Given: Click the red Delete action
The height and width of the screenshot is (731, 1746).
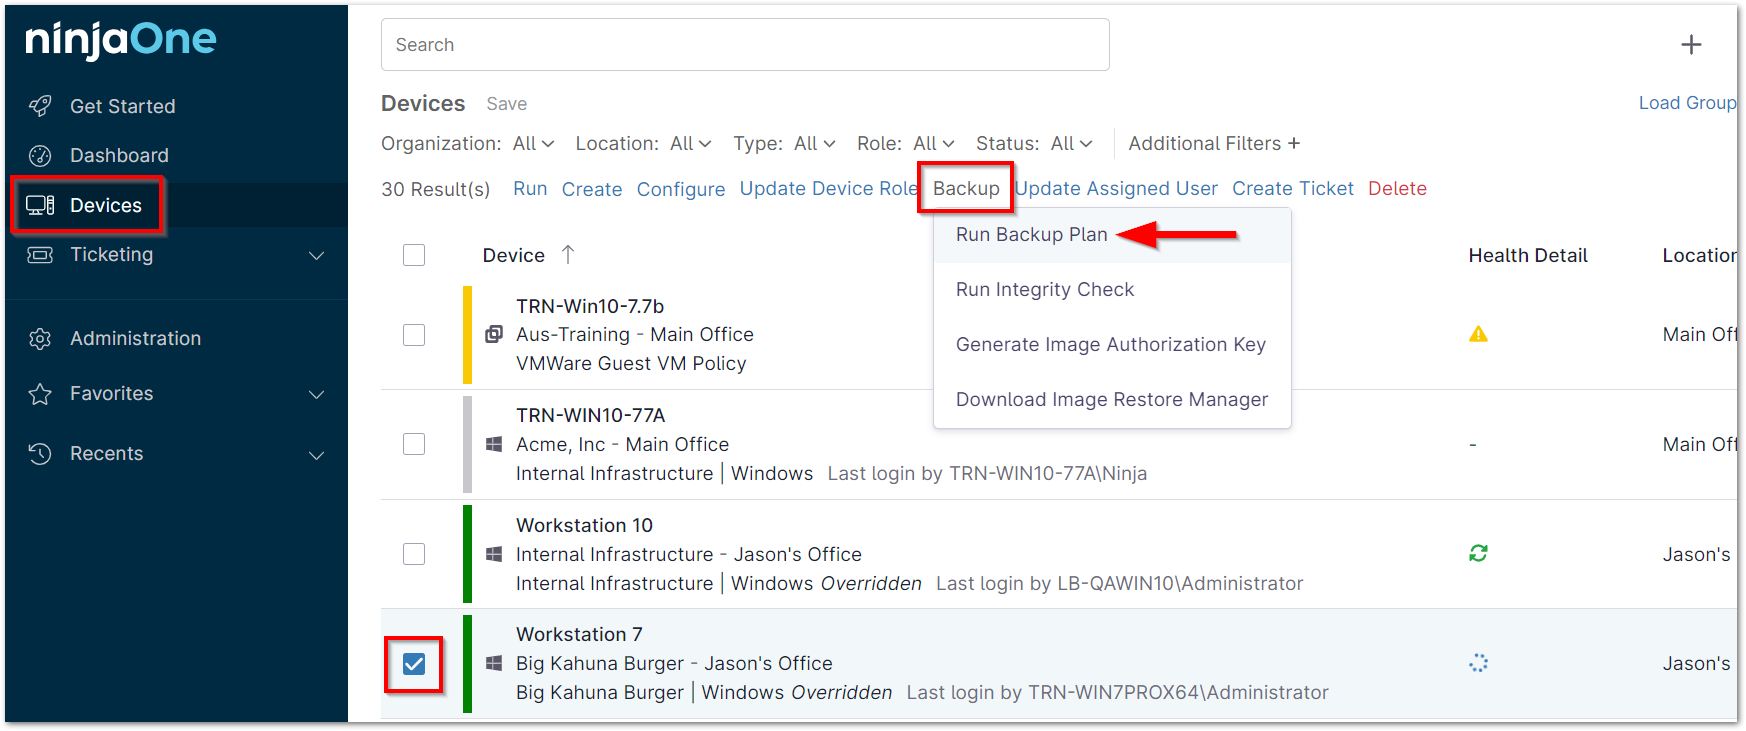Looking at the screenshot, I should coord(1397,189).
